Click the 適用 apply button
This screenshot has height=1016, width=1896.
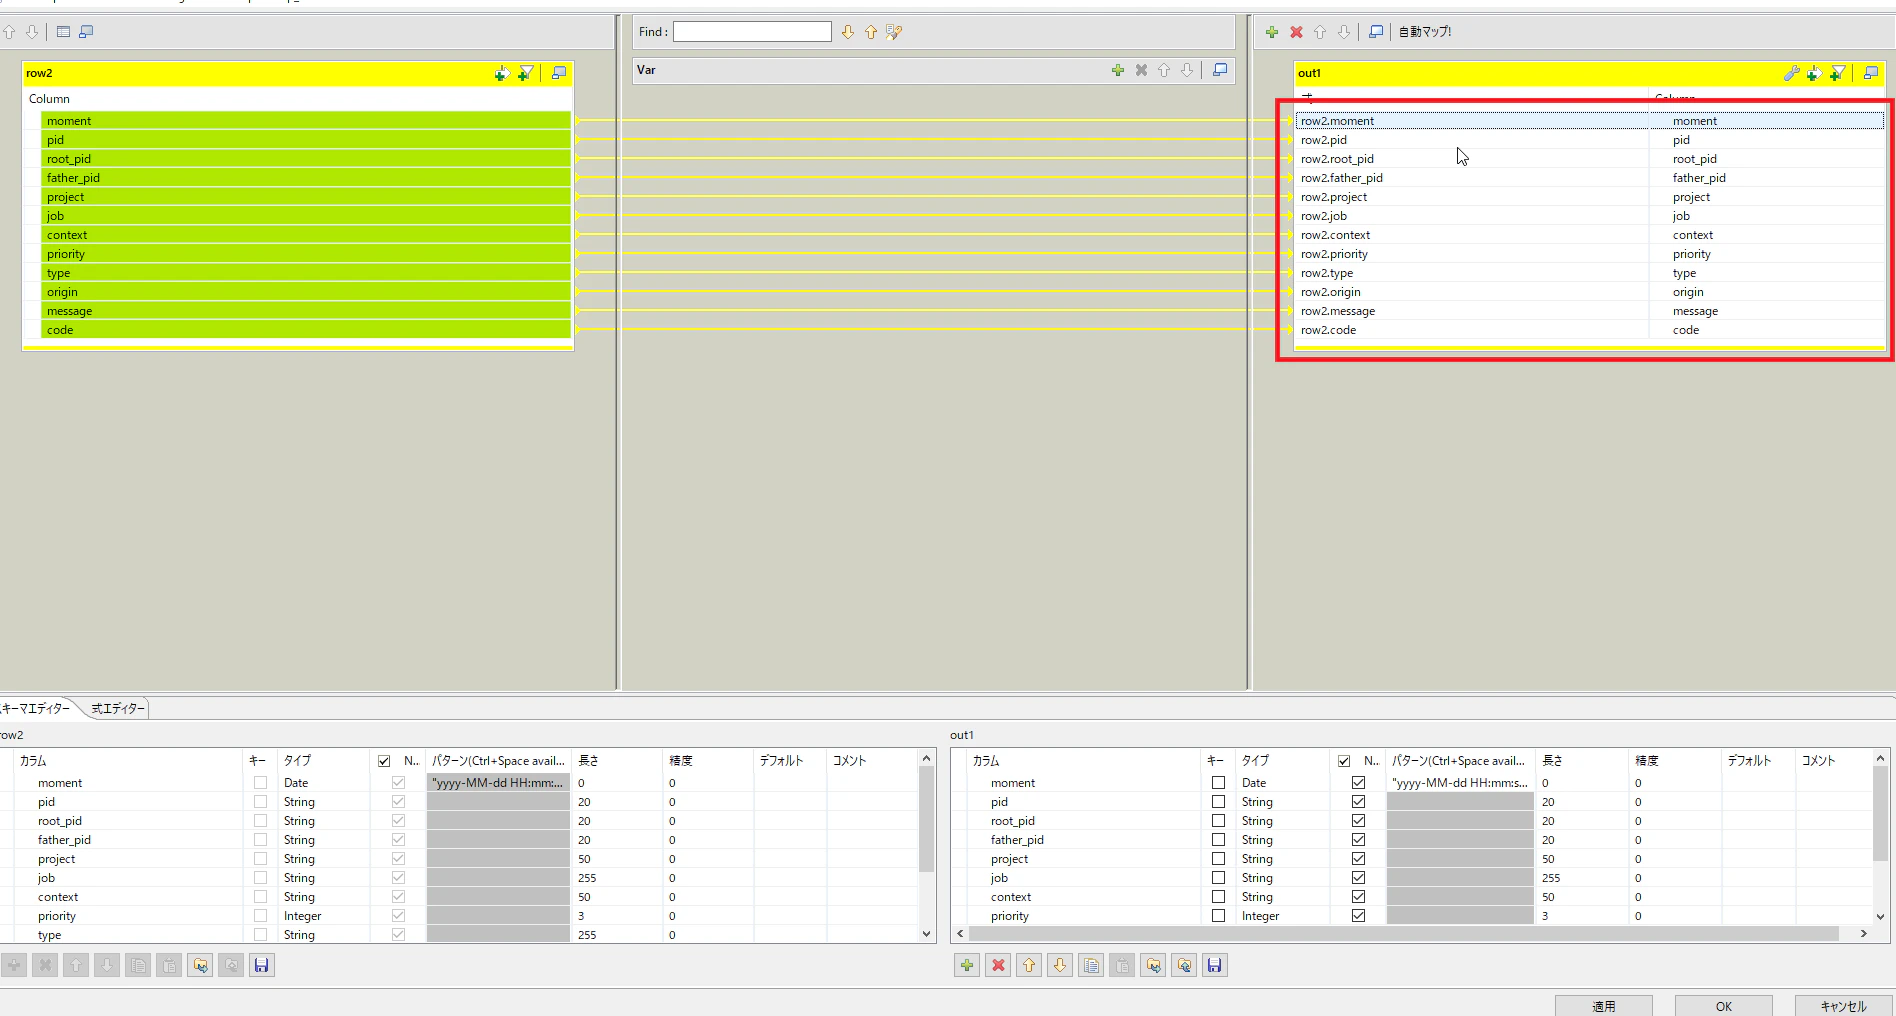1603,1006
